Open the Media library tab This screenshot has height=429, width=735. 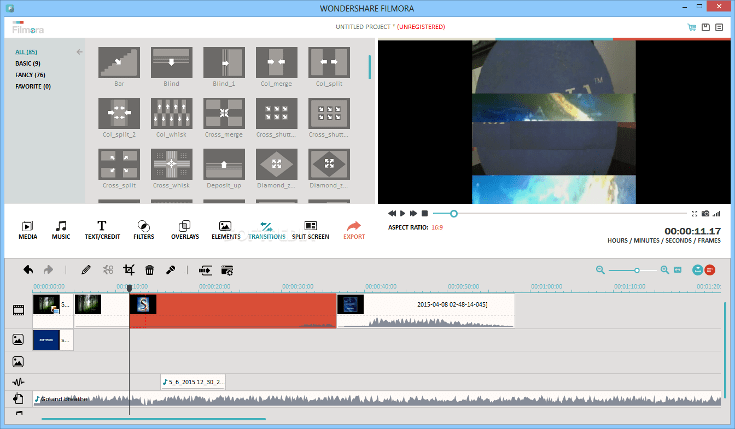point(28,230)
